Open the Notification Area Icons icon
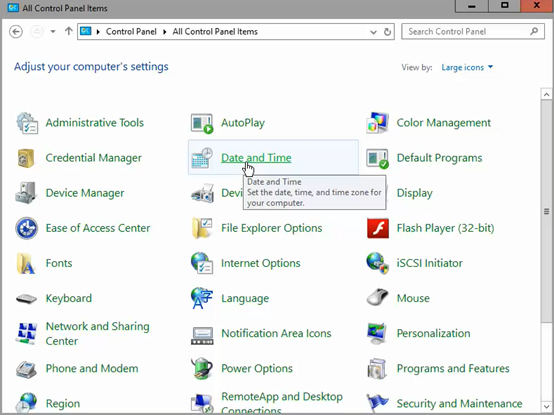Screen dimensions: 554x415 pyautogui.click(x=202, y=336)
